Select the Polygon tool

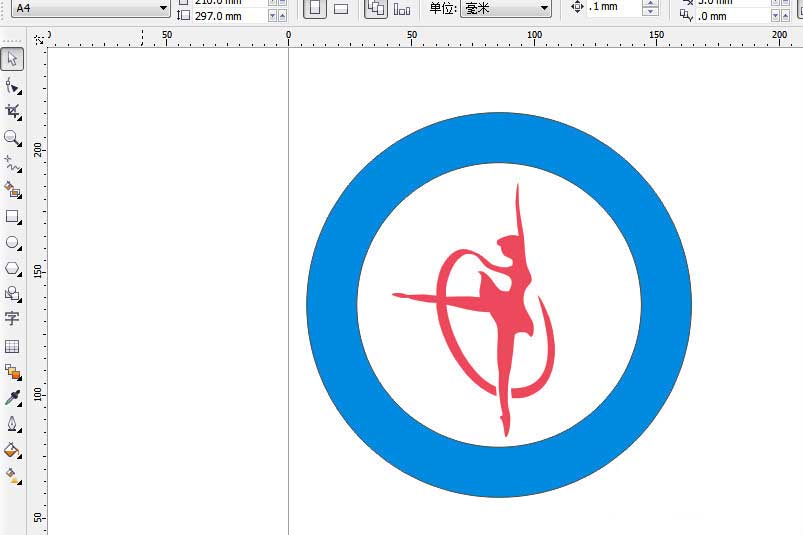coord(12,268)
